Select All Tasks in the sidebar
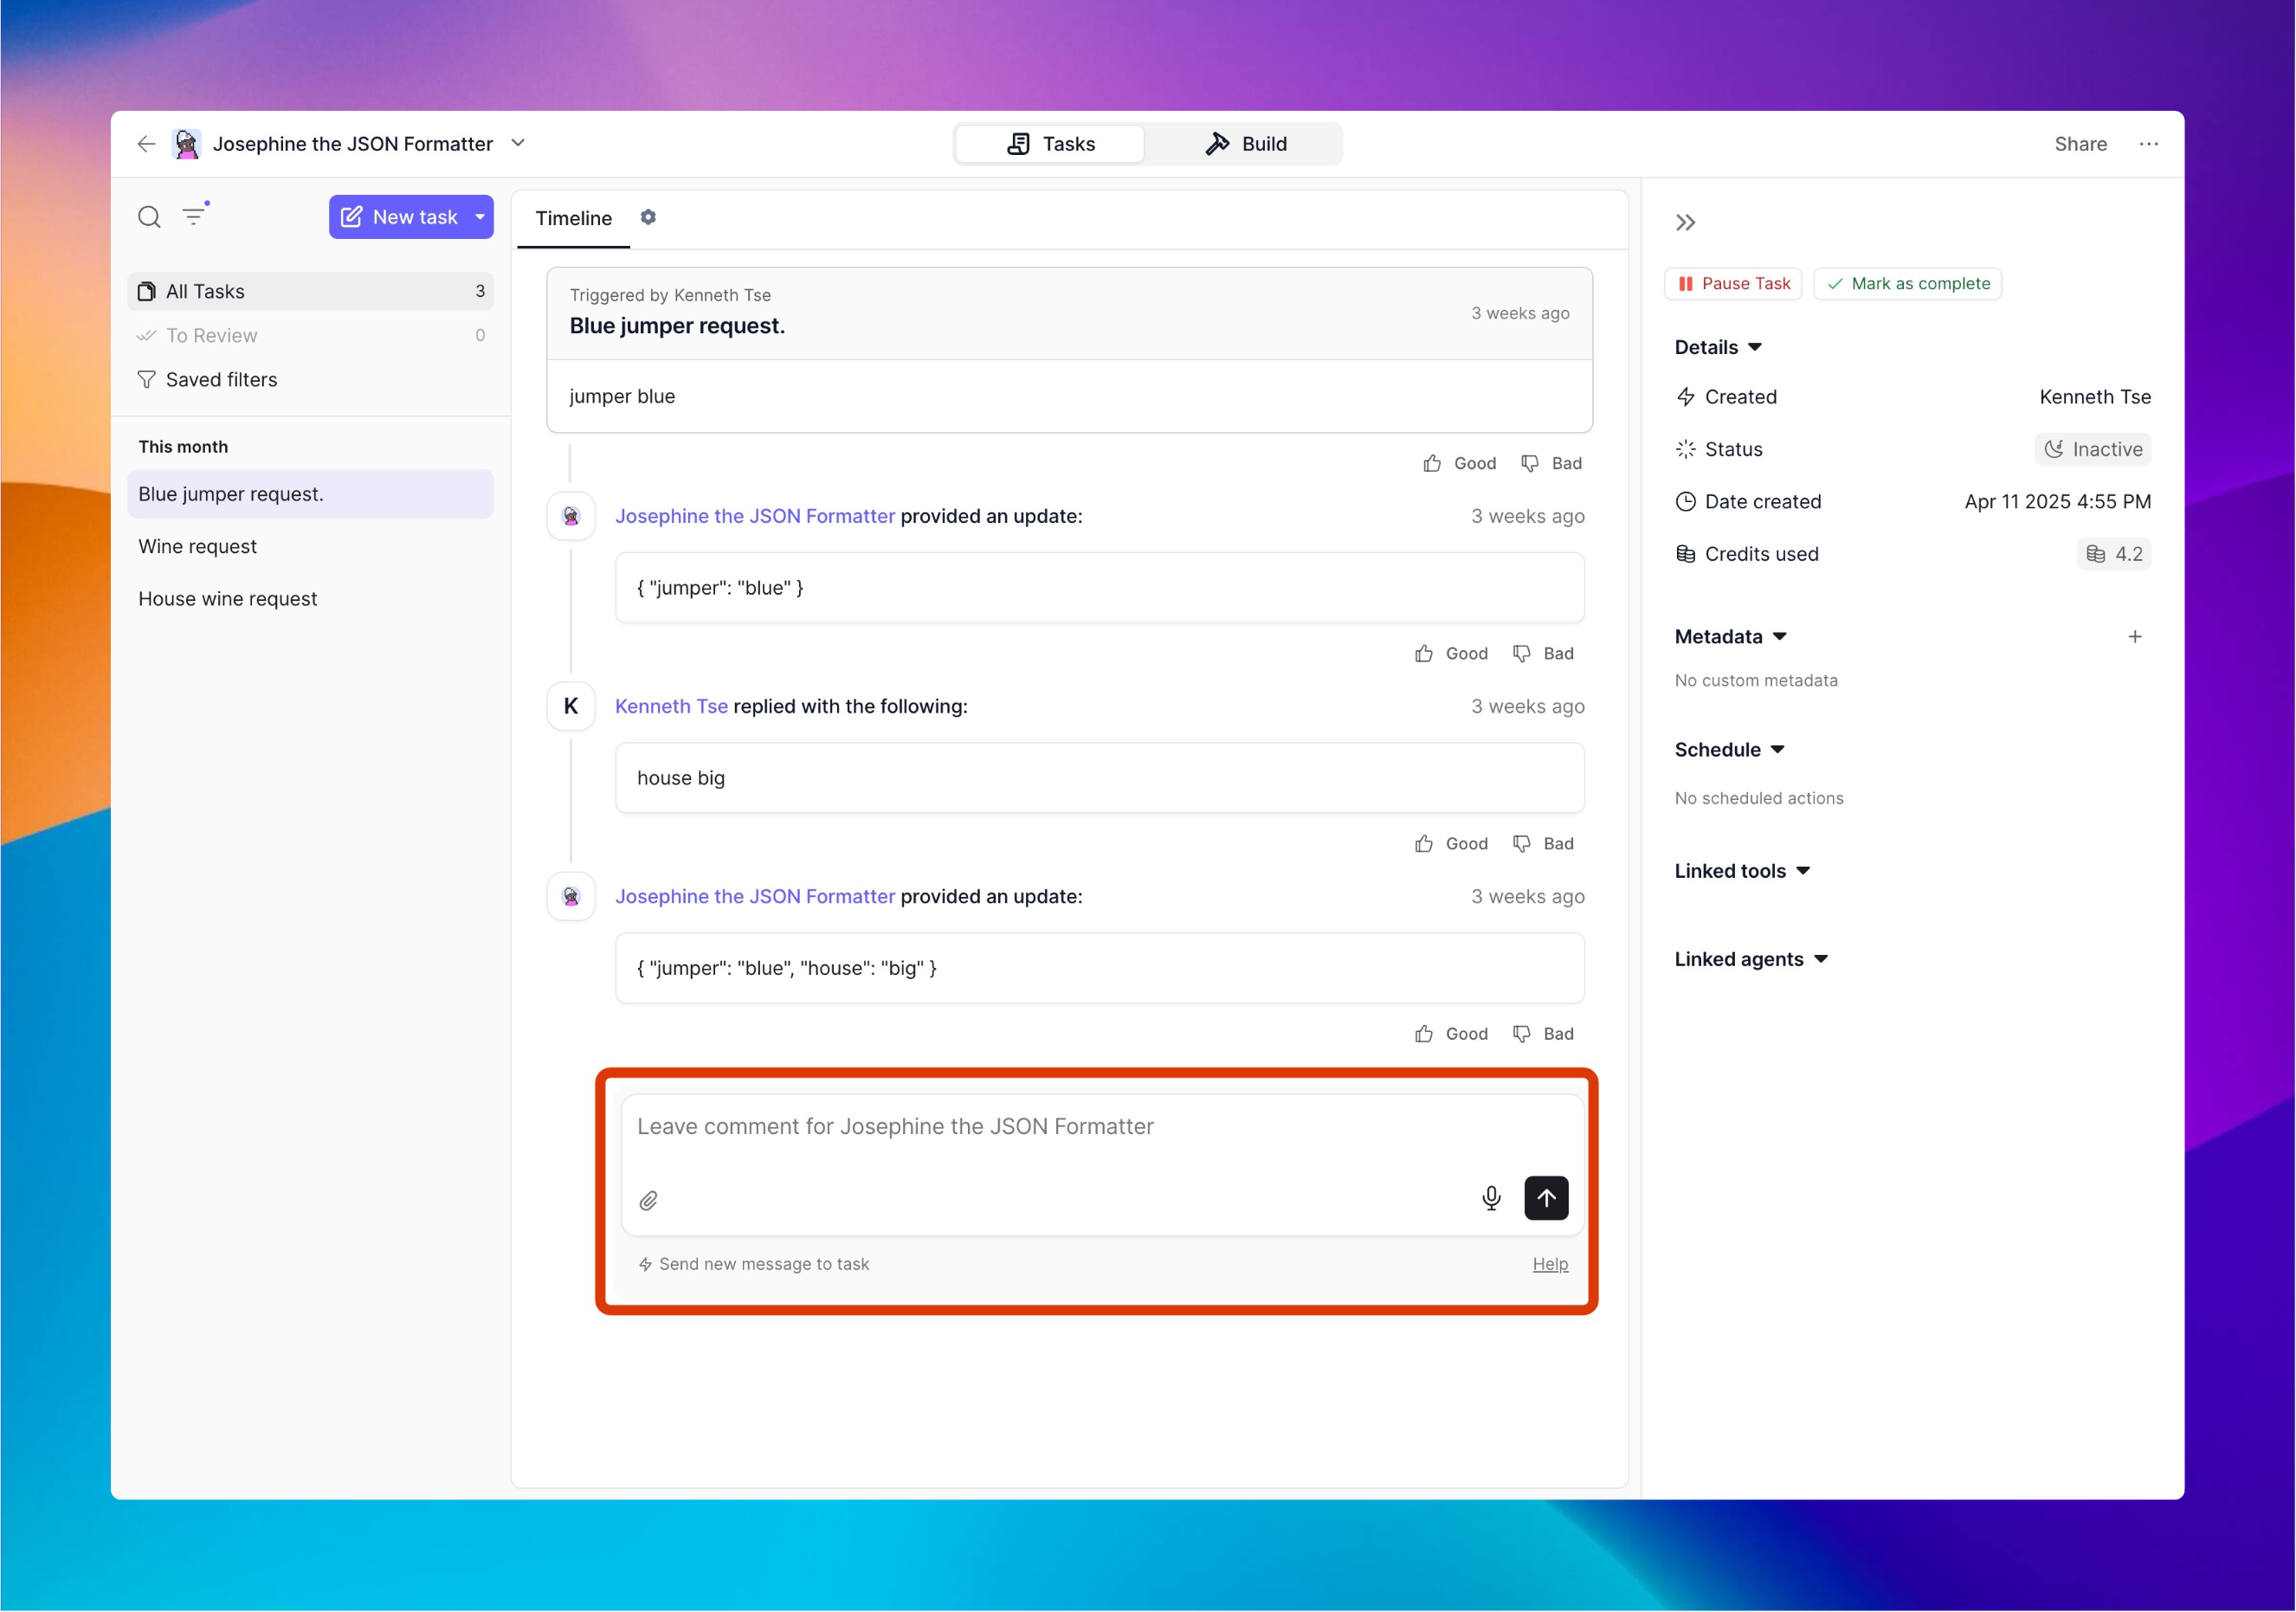The image size is (2296, 1612). coord(310,291)
